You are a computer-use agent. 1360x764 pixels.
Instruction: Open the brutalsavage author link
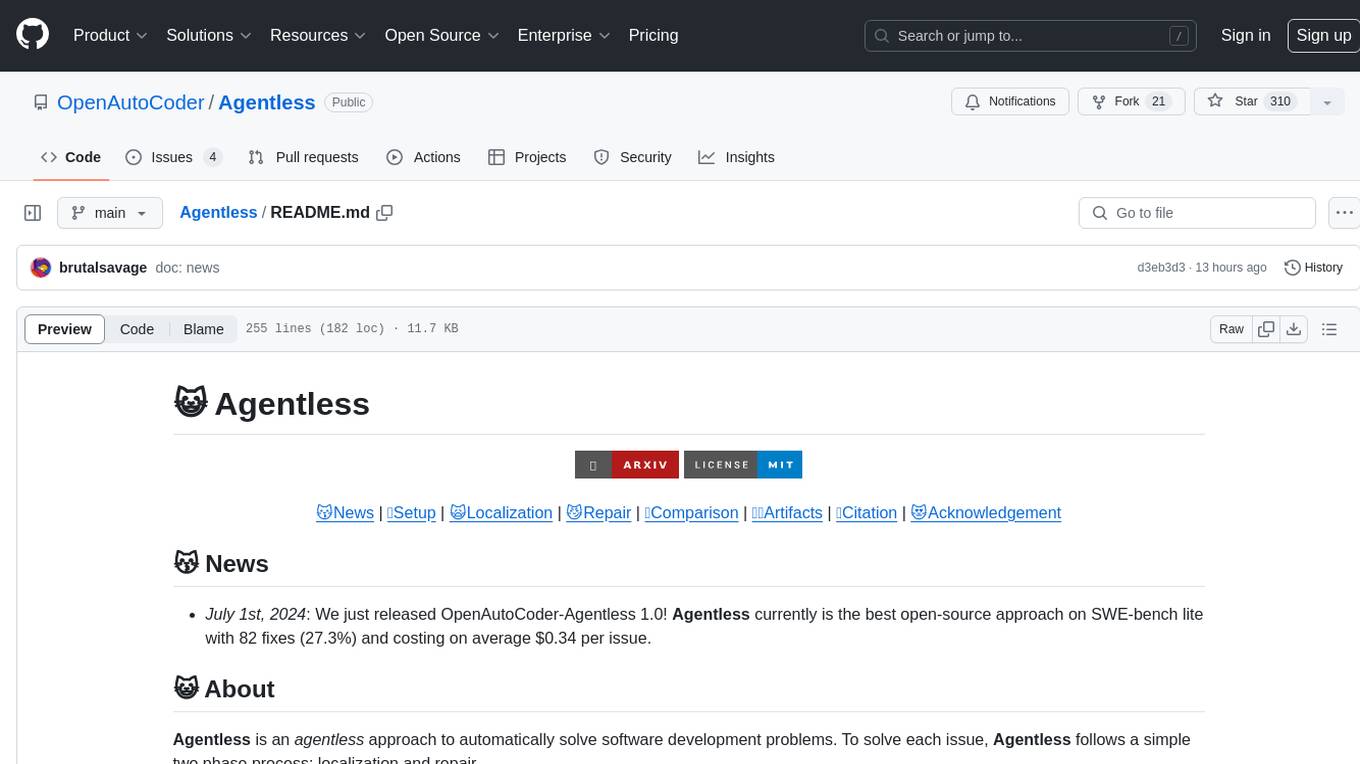pyautogui.click(x=103, y=267)
